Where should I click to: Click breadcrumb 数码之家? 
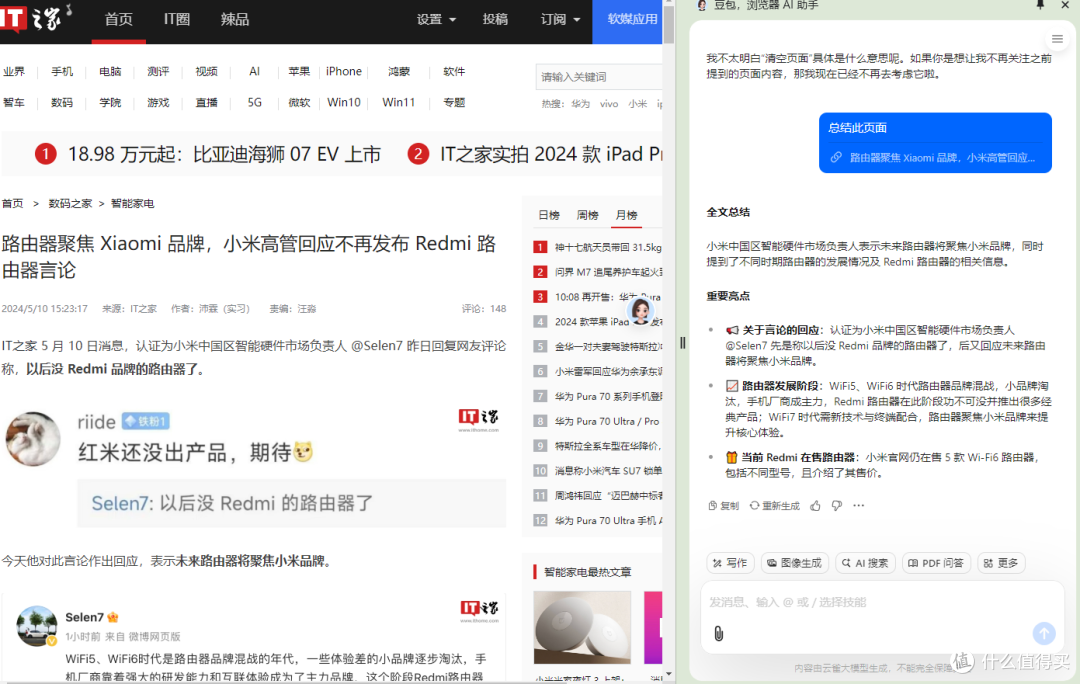70,203
